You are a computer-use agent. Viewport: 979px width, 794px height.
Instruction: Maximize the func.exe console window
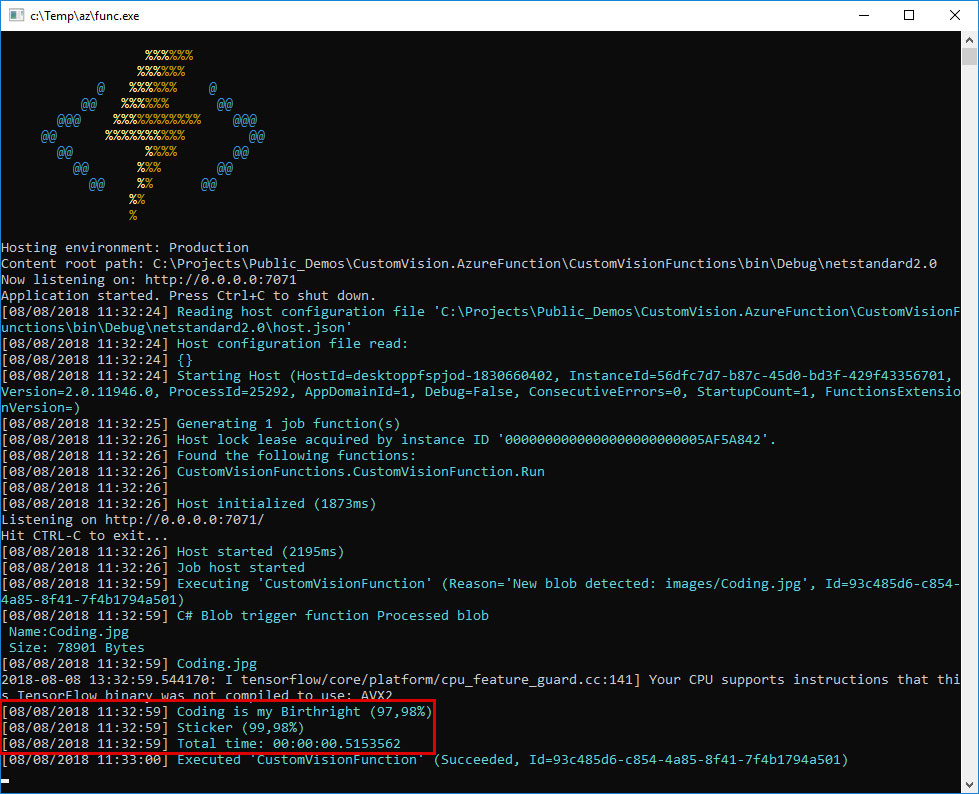click(x=909, y=15)
